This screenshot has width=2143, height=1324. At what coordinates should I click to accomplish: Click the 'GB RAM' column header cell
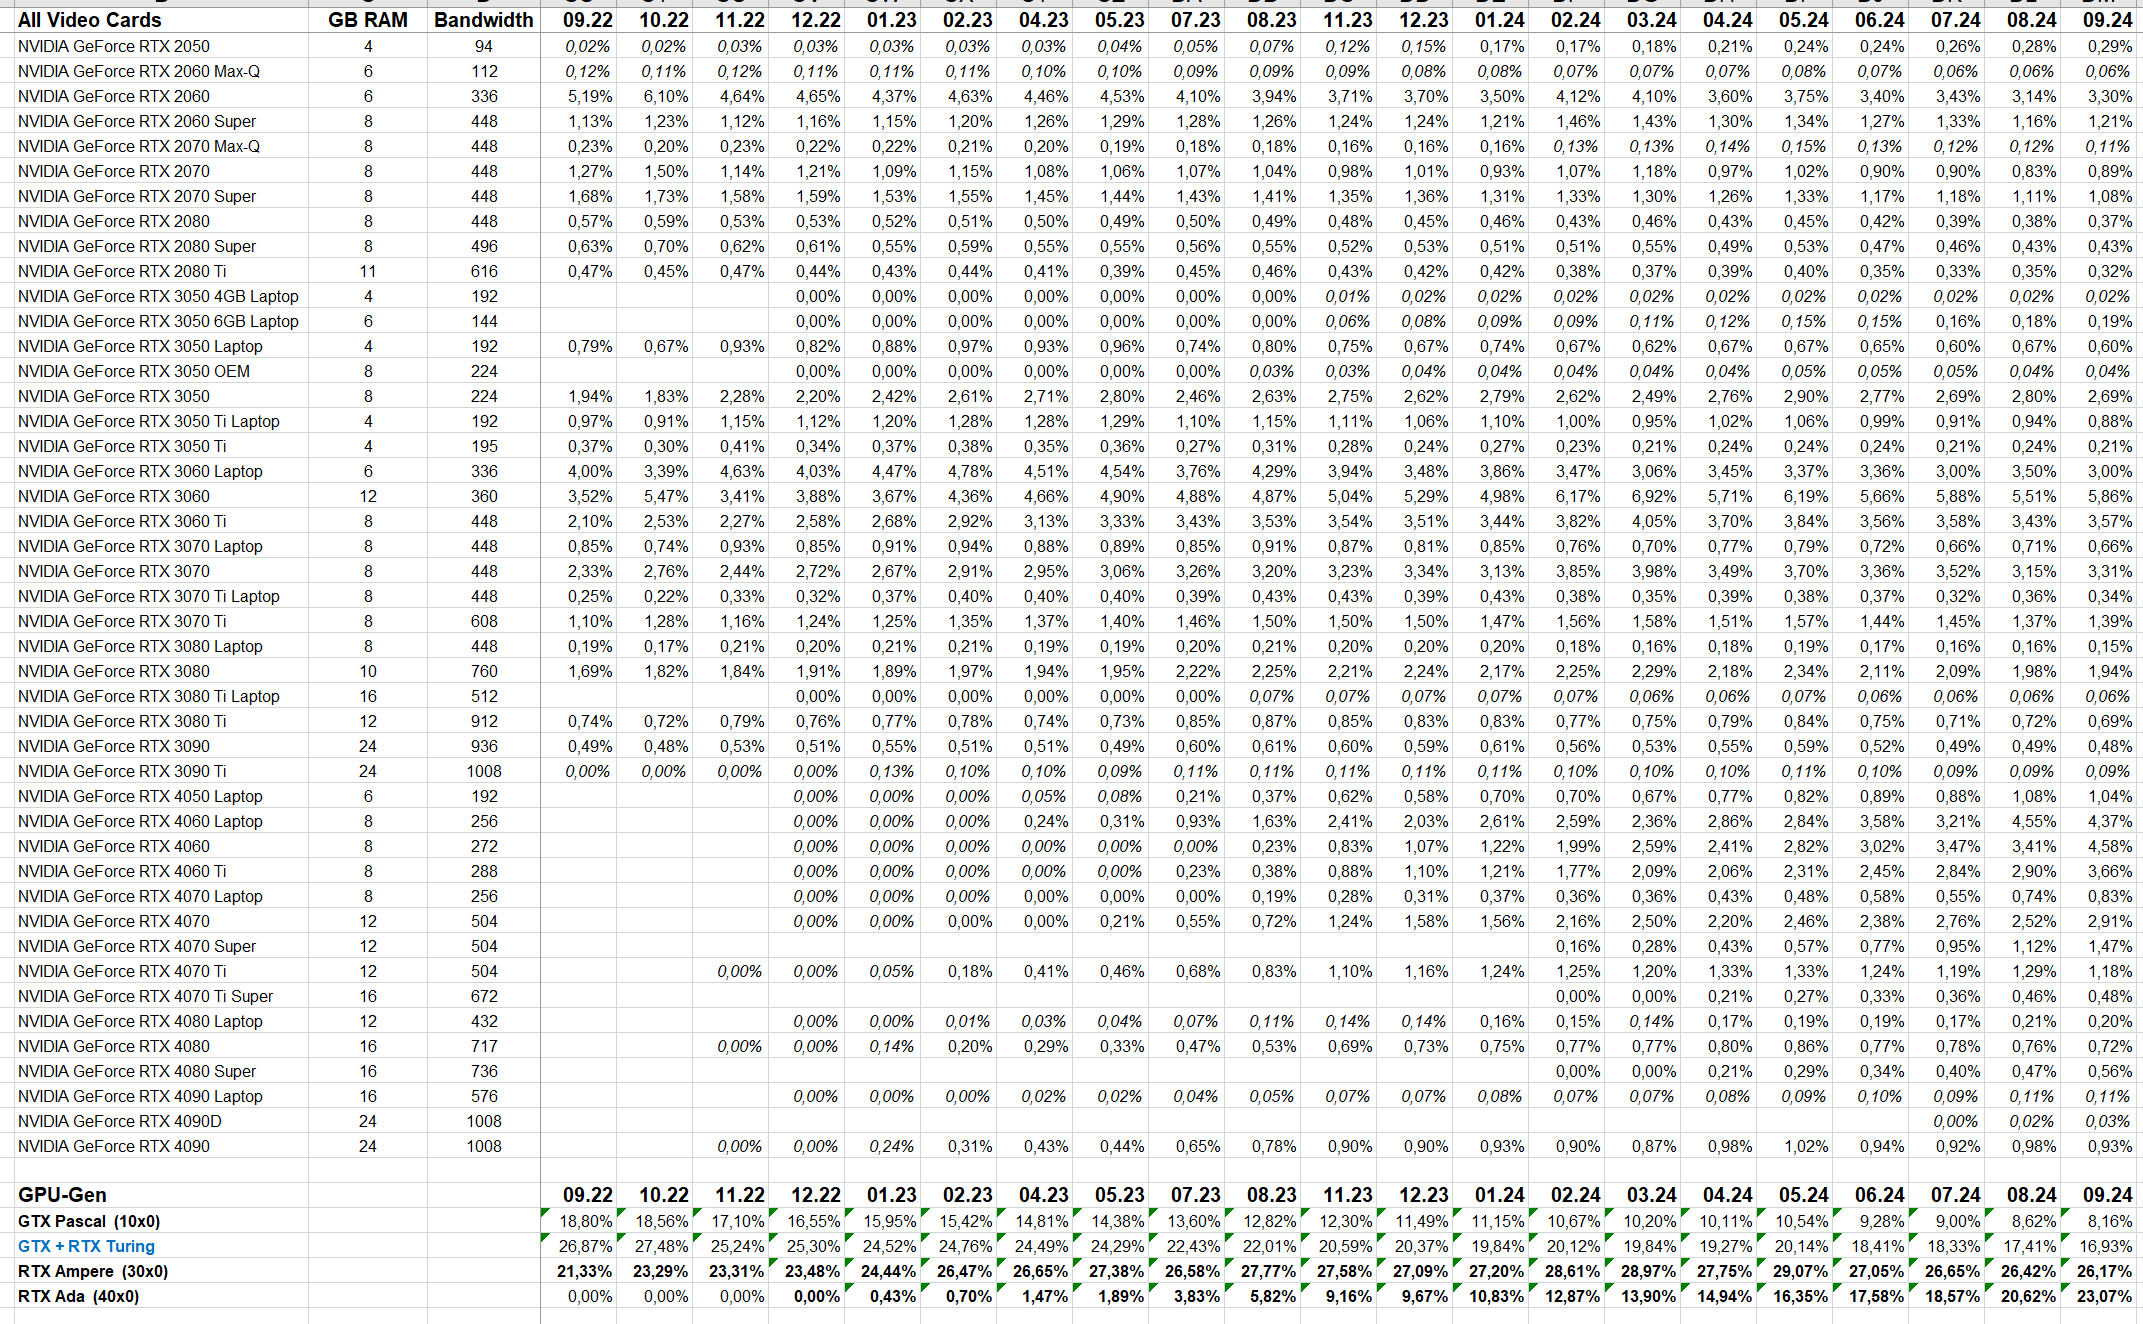tap(367, 20)
